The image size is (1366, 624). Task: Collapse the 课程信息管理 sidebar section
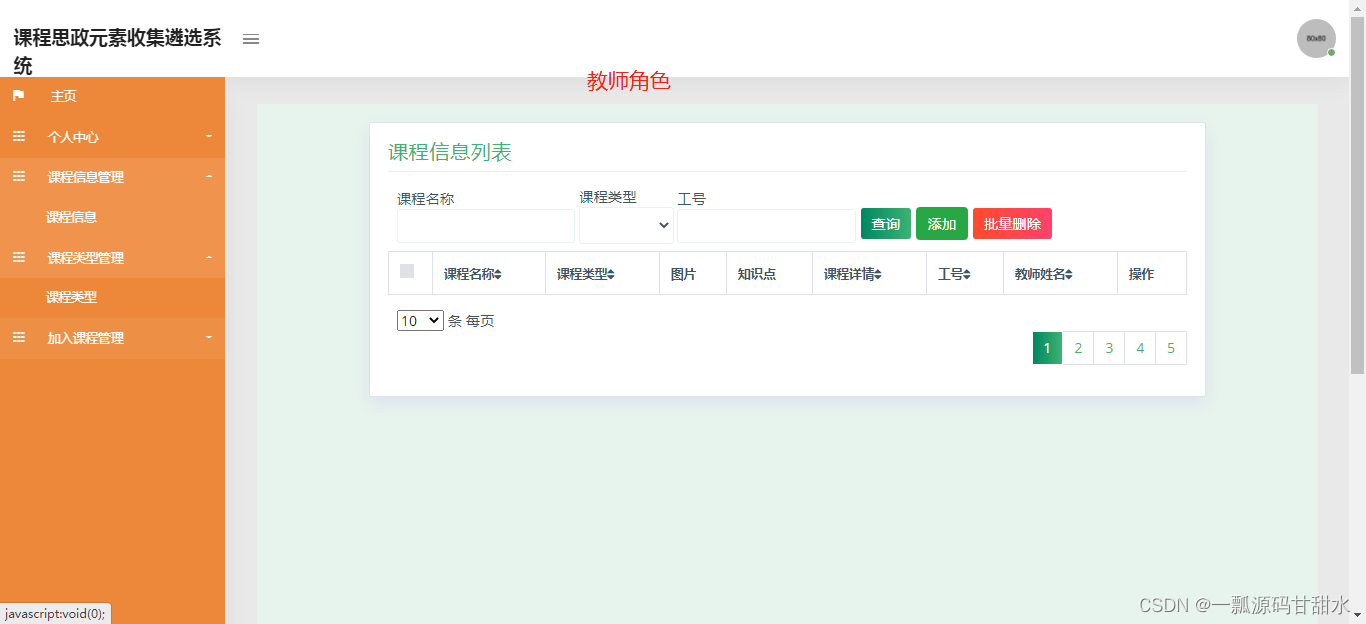(85, 176)
